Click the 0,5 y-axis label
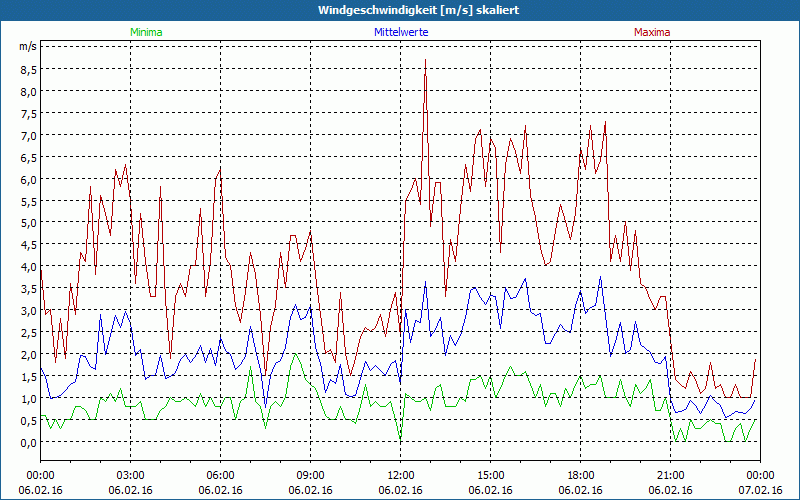Screen dimensions: 800x500 [x=28, y=420]
